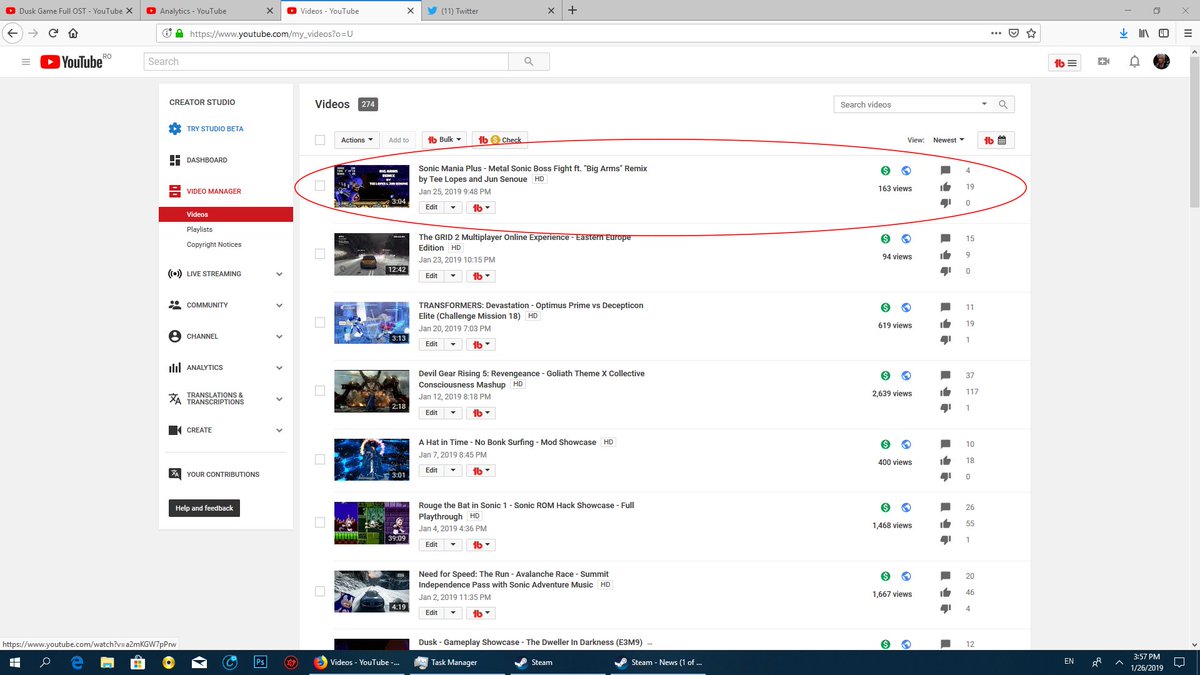Expand the Community sidebar section
Screen dimensions: 1200x675
pos(279,305)
